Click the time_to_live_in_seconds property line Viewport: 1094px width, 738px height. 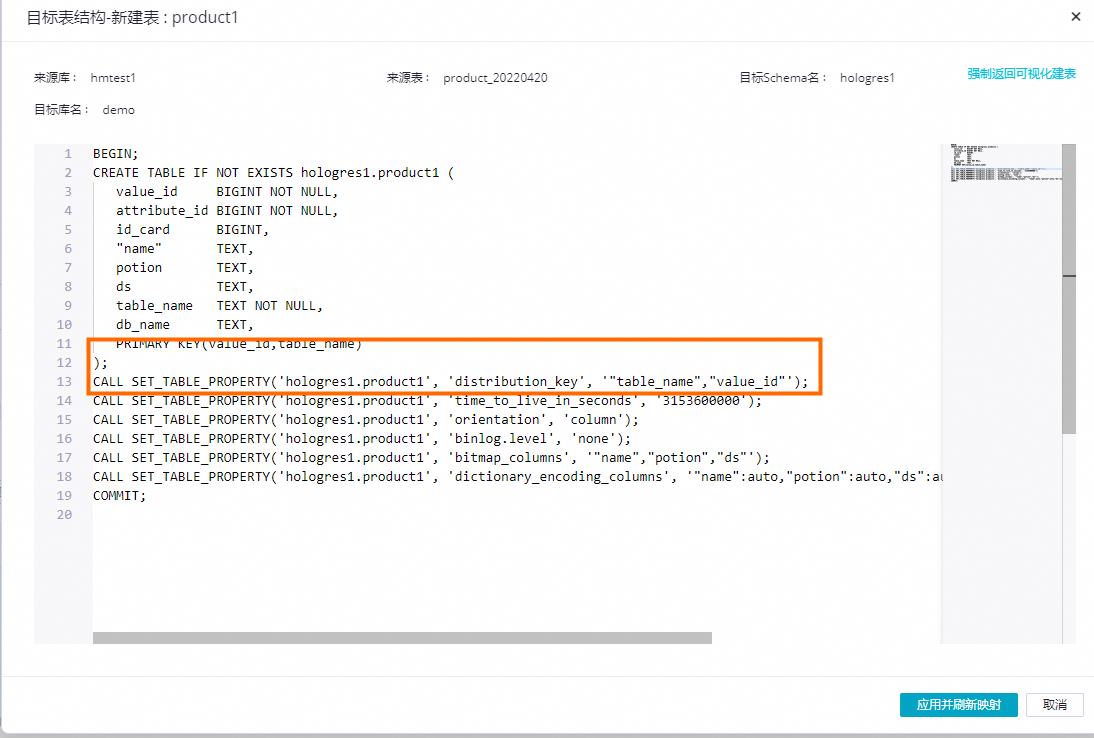pos(427,400)
